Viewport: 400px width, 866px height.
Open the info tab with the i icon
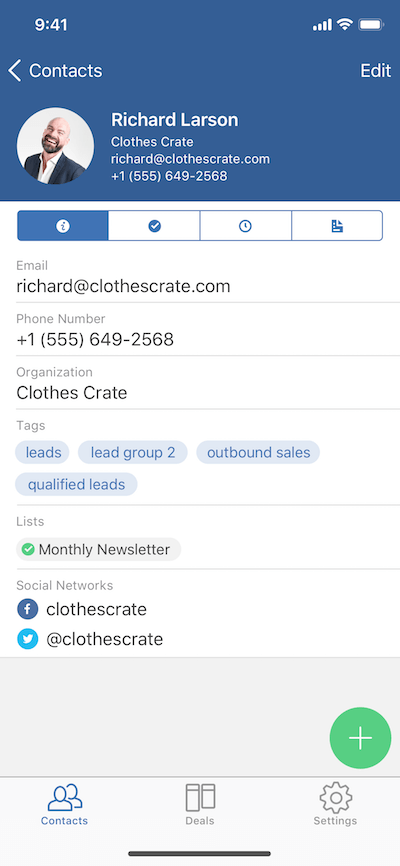click(62, 226)
